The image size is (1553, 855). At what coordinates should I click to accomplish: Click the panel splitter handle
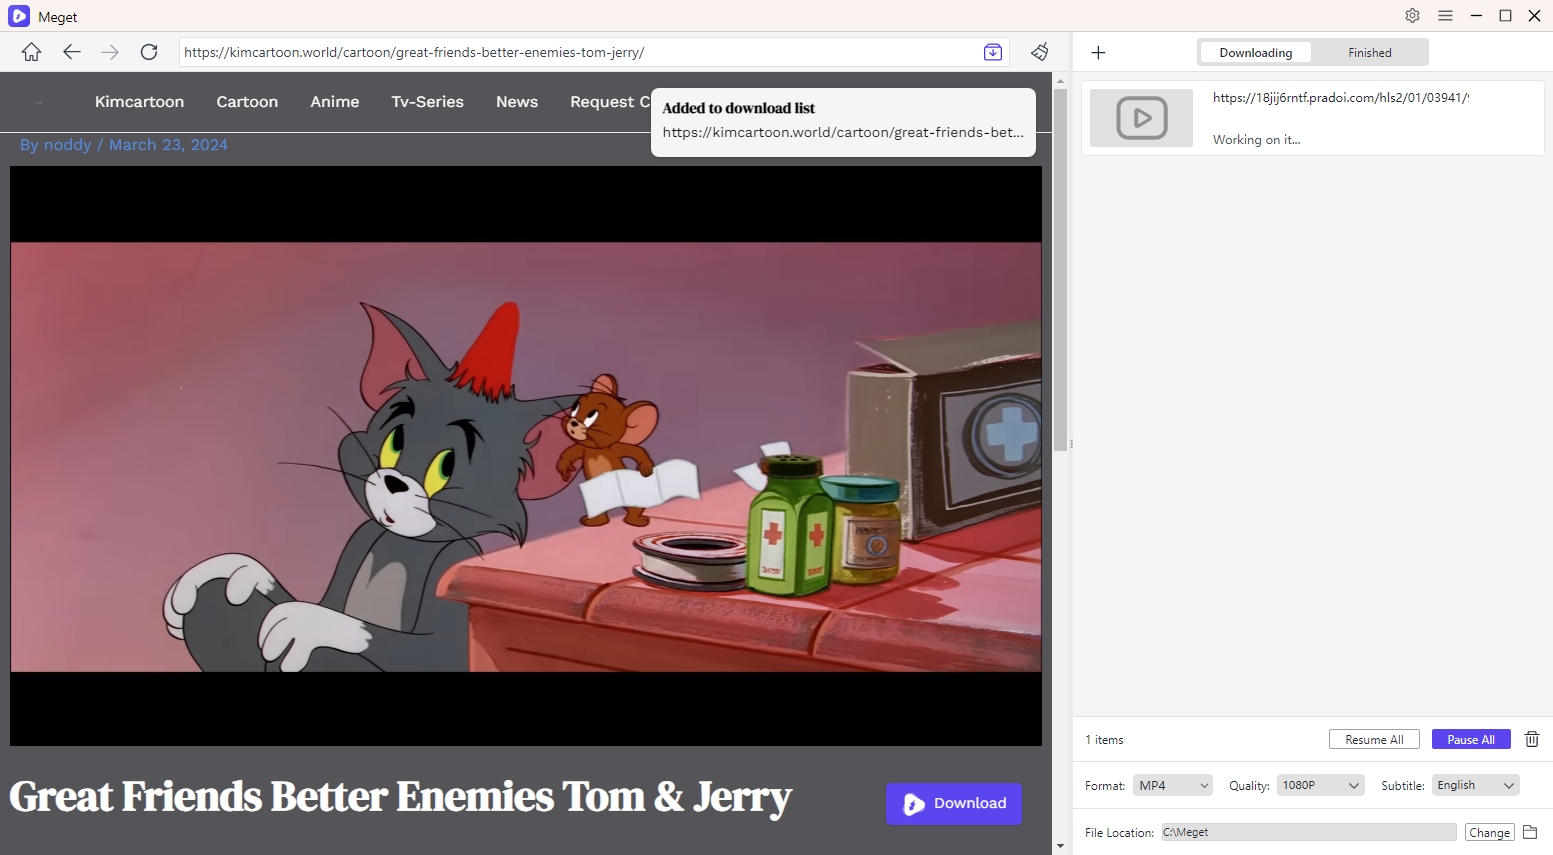click(1071, 444)
